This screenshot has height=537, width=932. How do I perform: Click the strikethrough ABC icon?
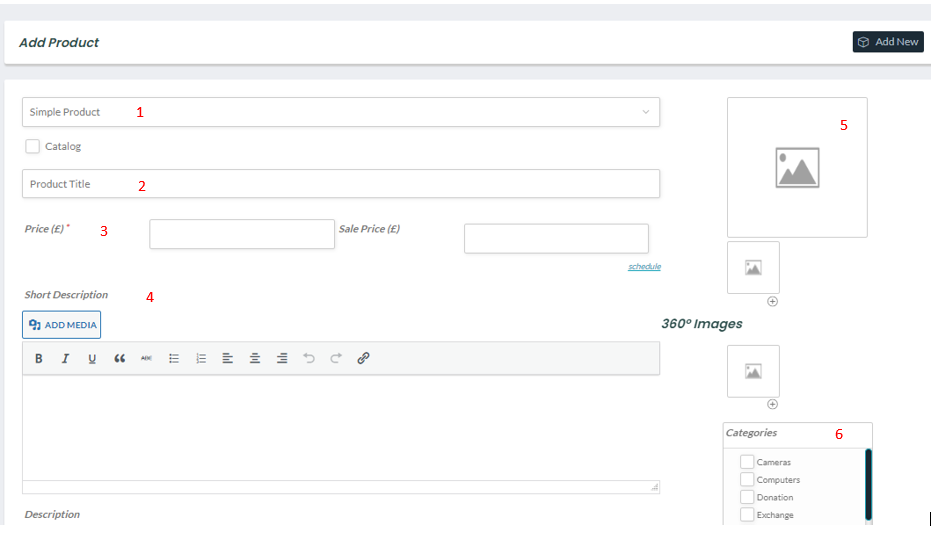click(146, 358)
